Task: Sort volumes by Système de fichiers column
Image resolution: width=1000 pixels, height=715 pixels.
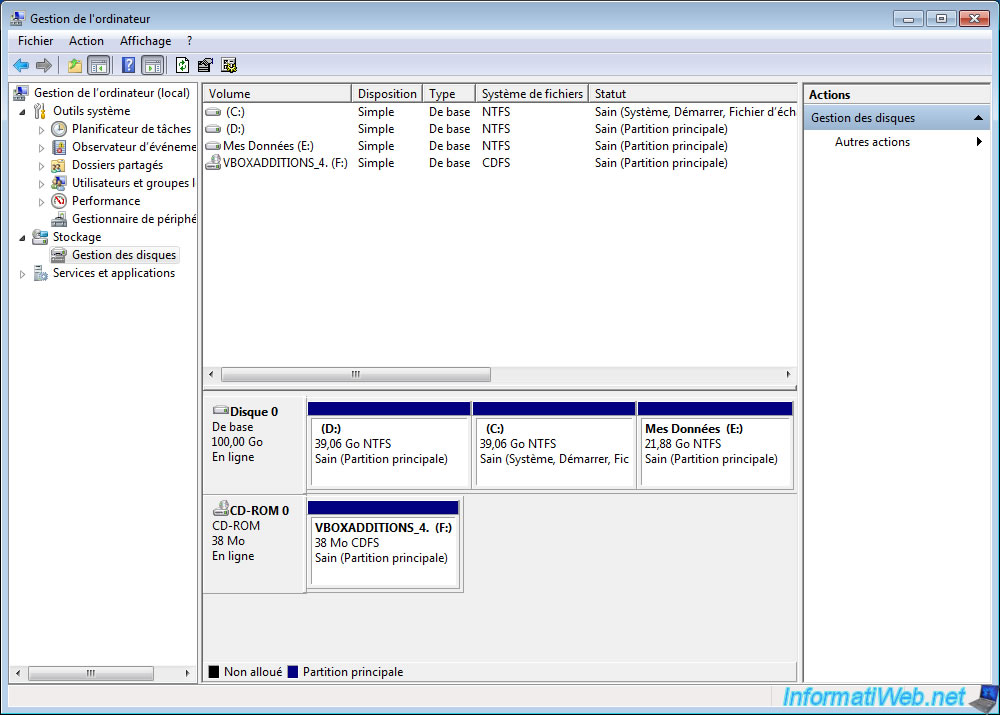Action: [x=531, y=94]
